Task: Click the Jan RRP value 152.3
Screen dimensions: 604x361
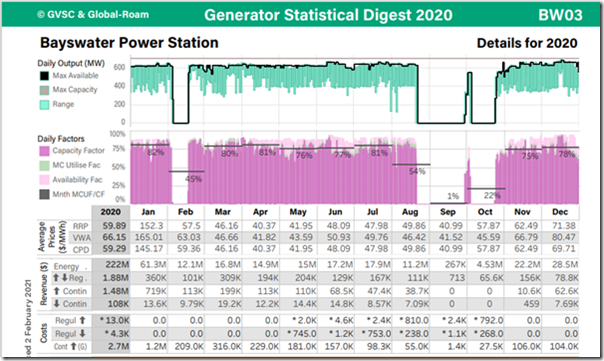Action: pos(151,226)
